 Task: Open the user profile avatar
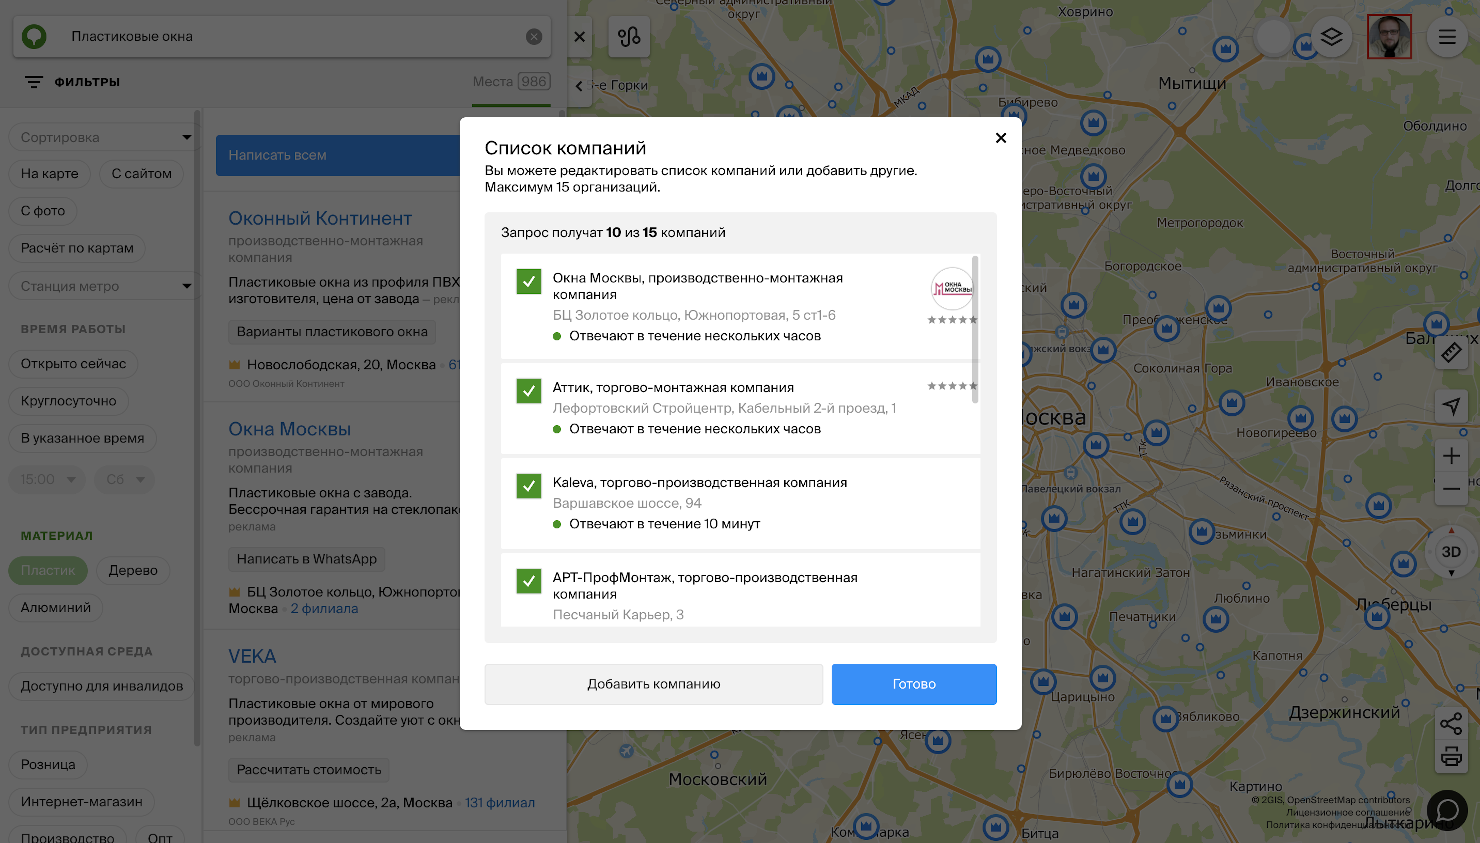point(1389,37)
